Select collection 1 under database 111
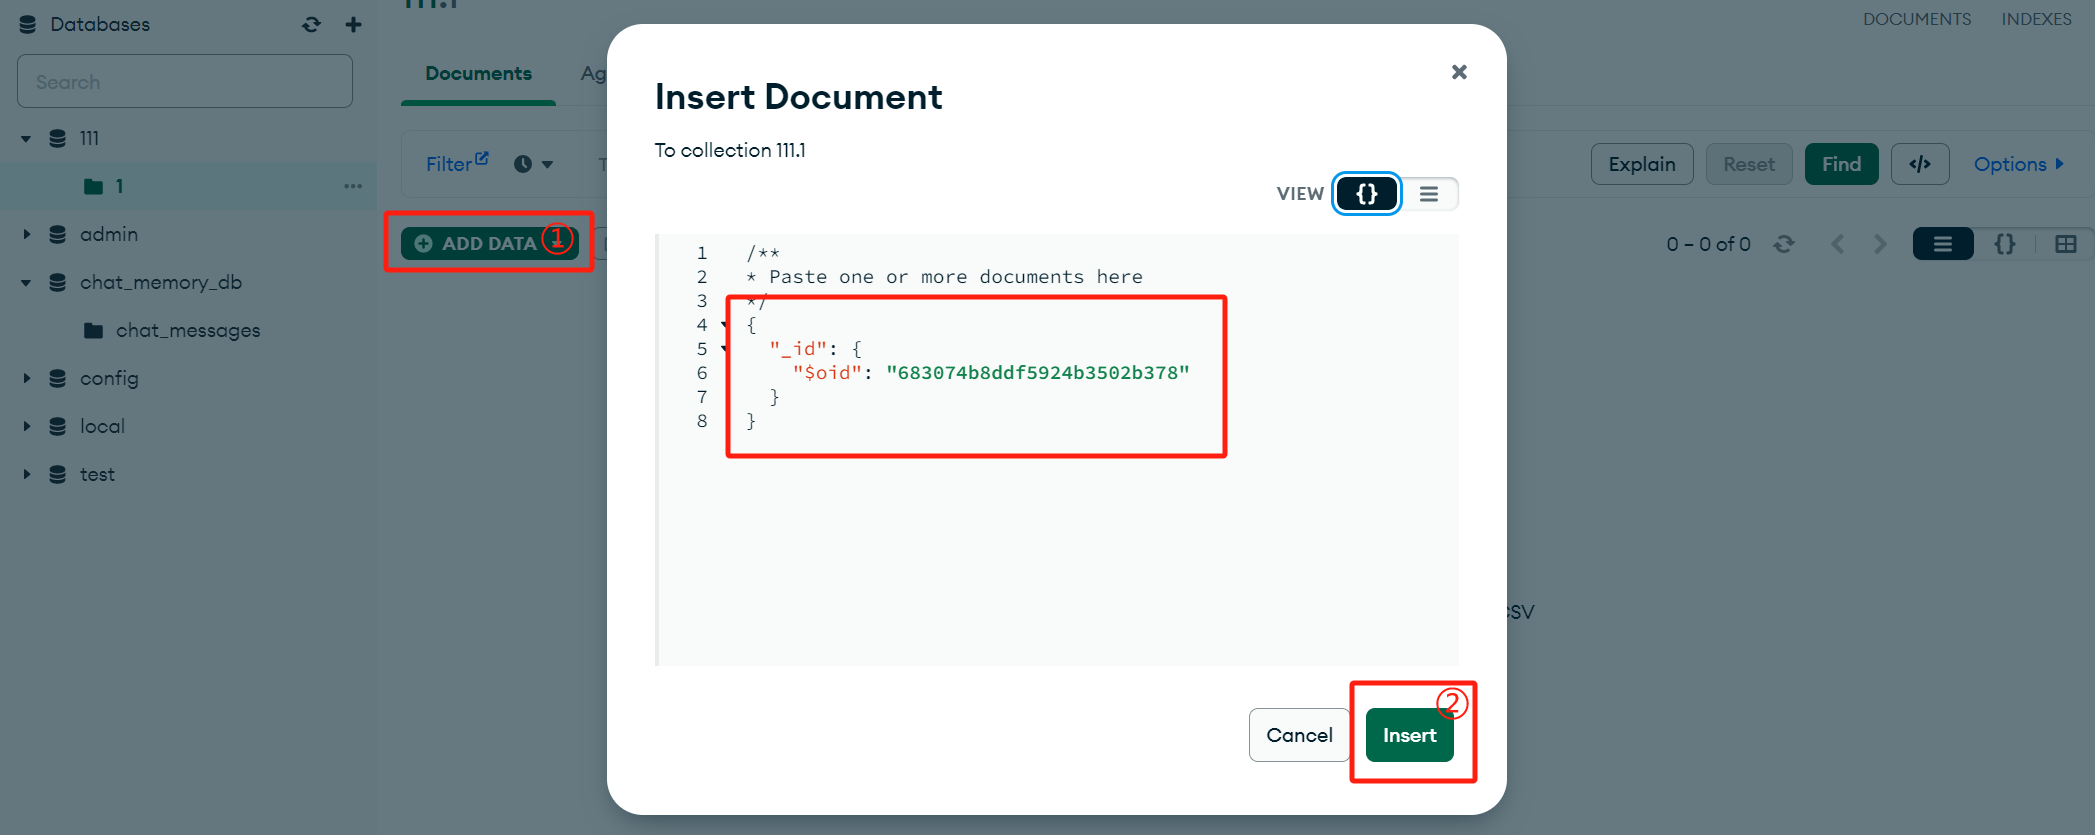Viewport: 2095px width, 835px height. [x=119, y=186]
